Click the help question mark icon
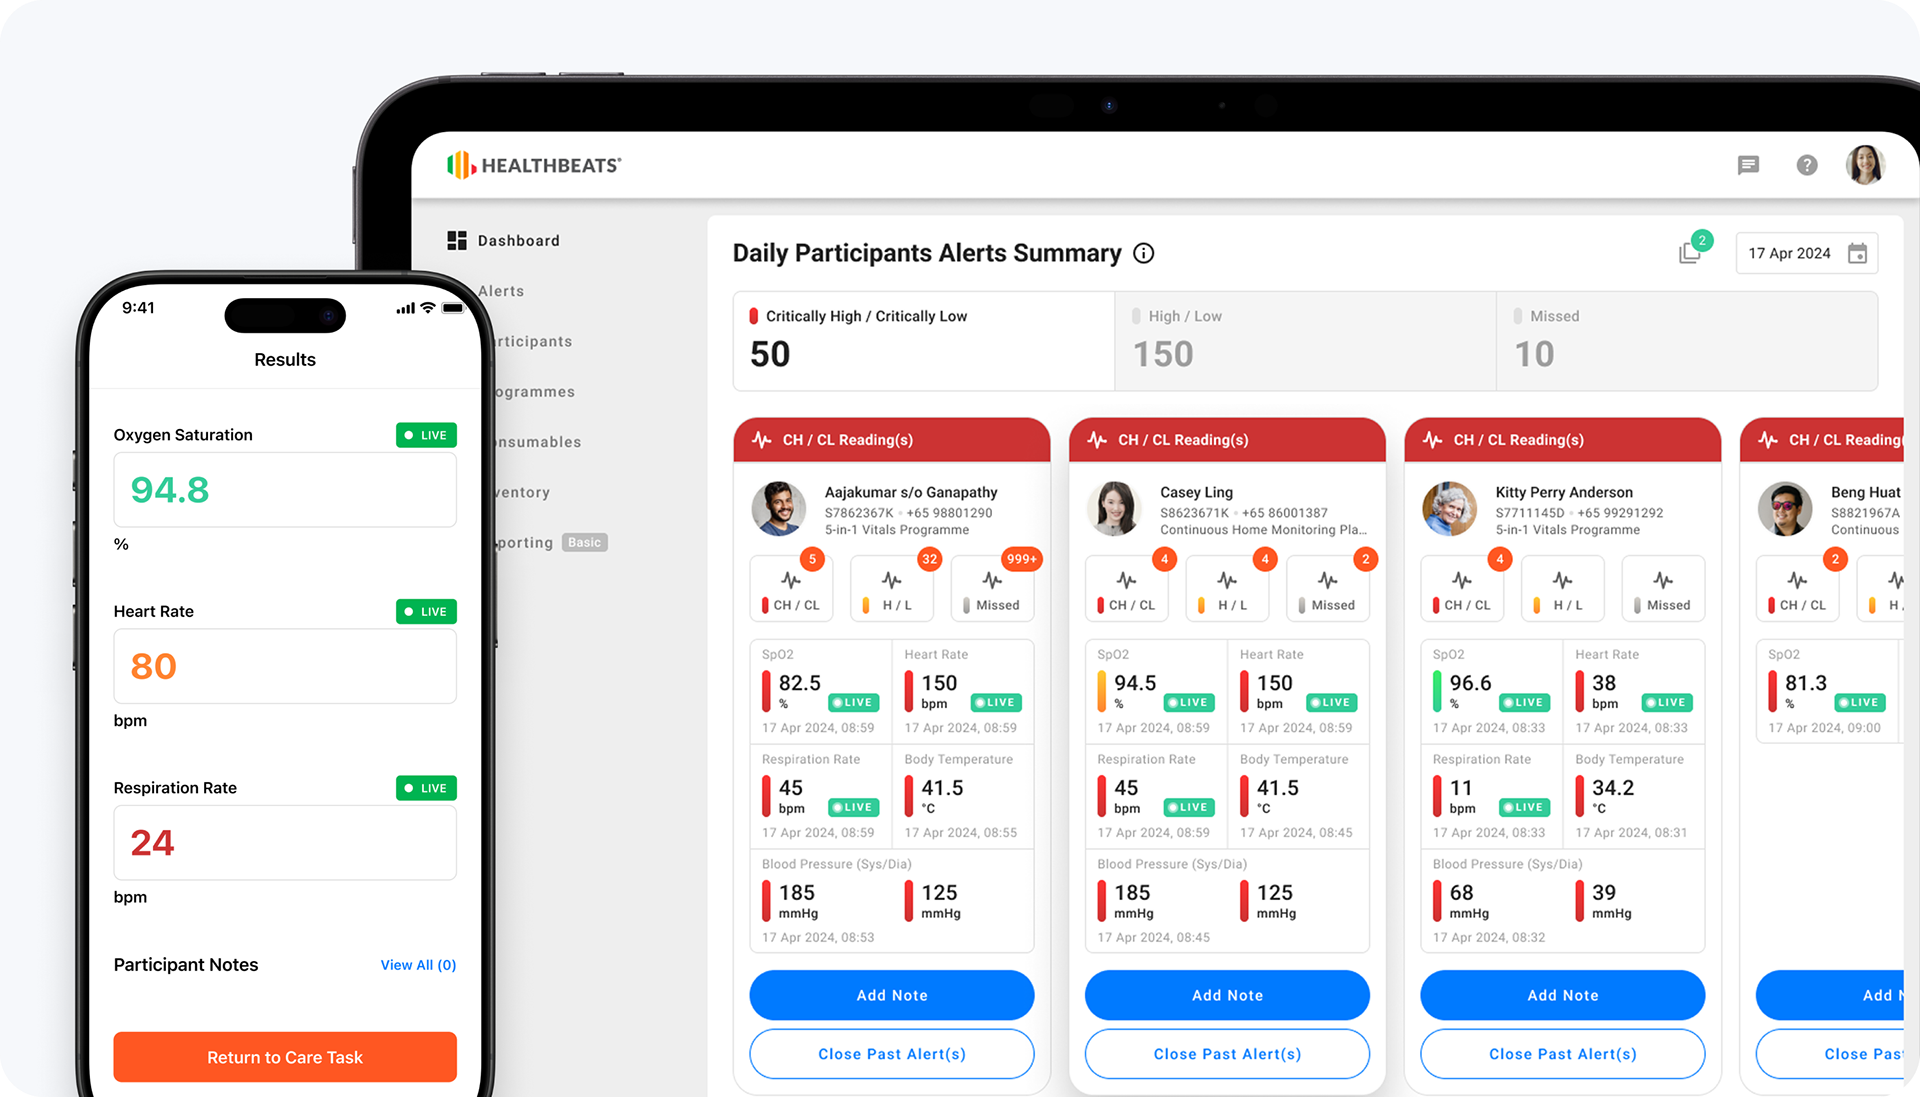 1806,165
